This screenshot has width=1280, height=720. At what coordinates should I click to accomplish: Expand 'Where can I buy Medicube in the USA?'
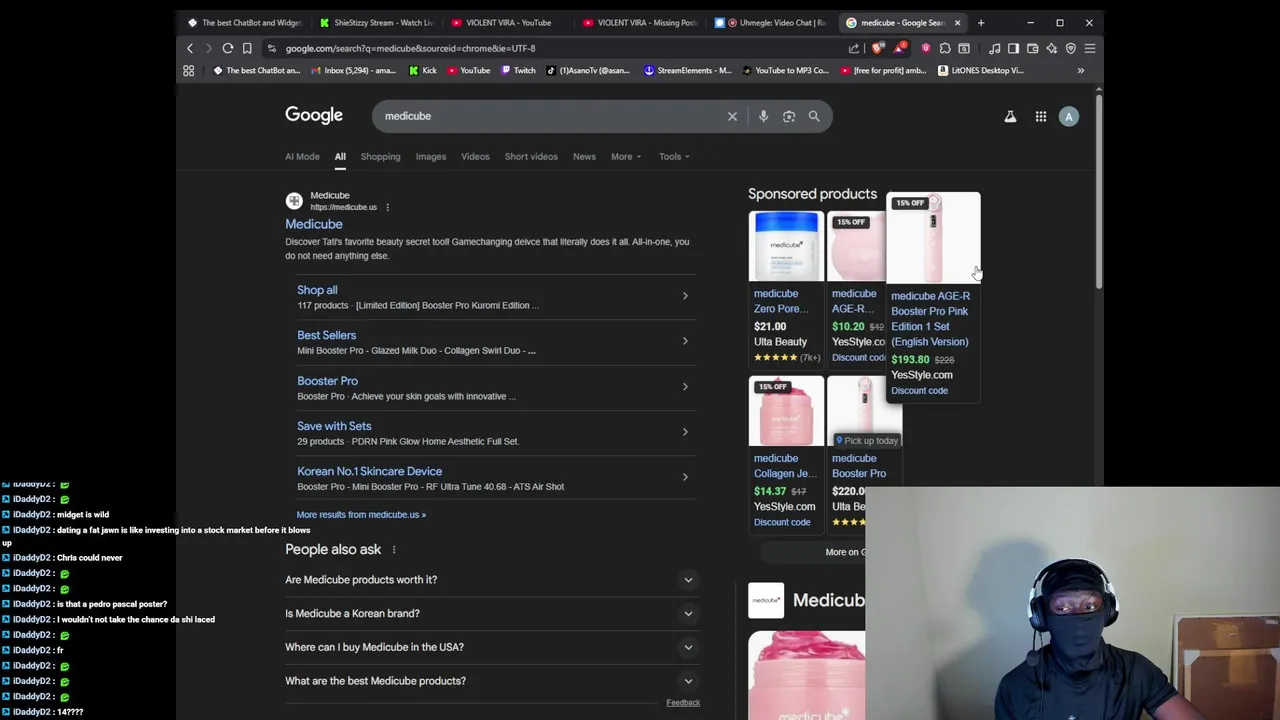[490, 647]
